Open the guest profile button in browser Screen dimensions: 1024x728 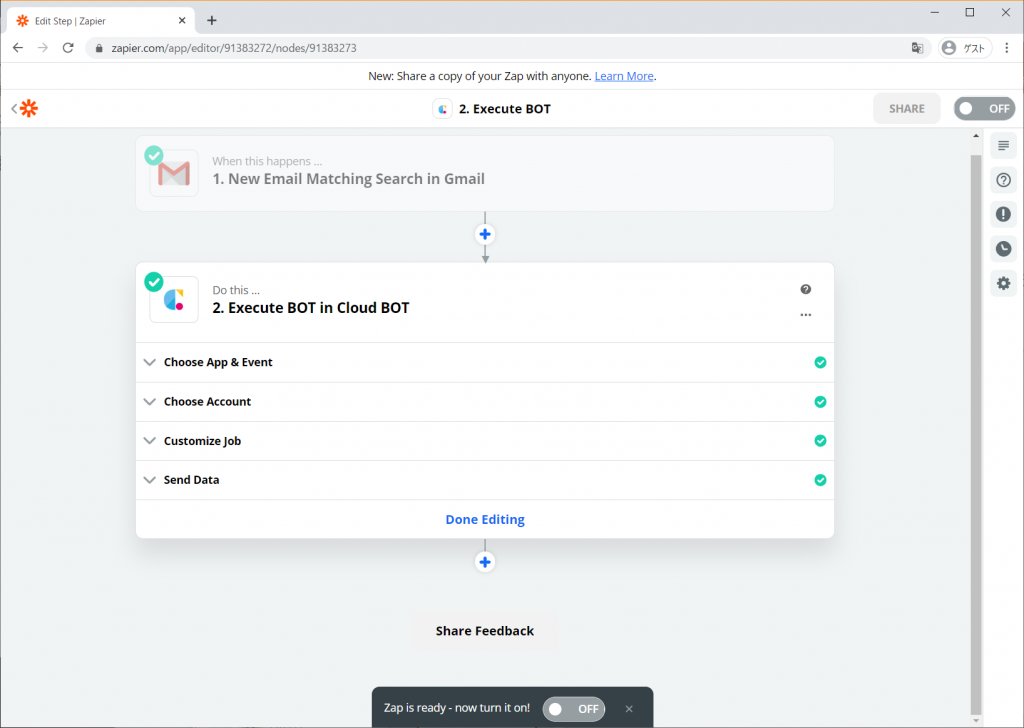click(965, 48)
